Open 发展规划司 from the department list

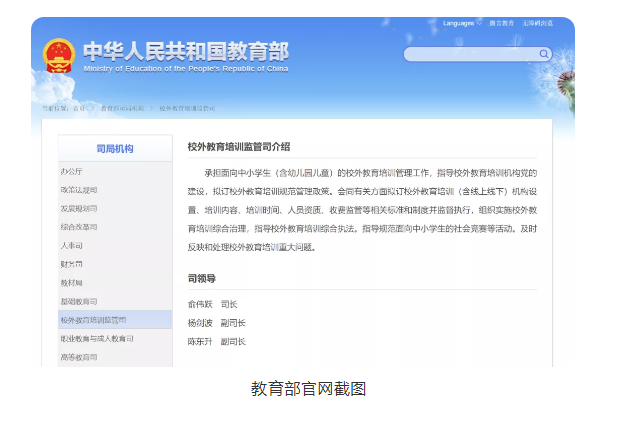coord(79,208)
